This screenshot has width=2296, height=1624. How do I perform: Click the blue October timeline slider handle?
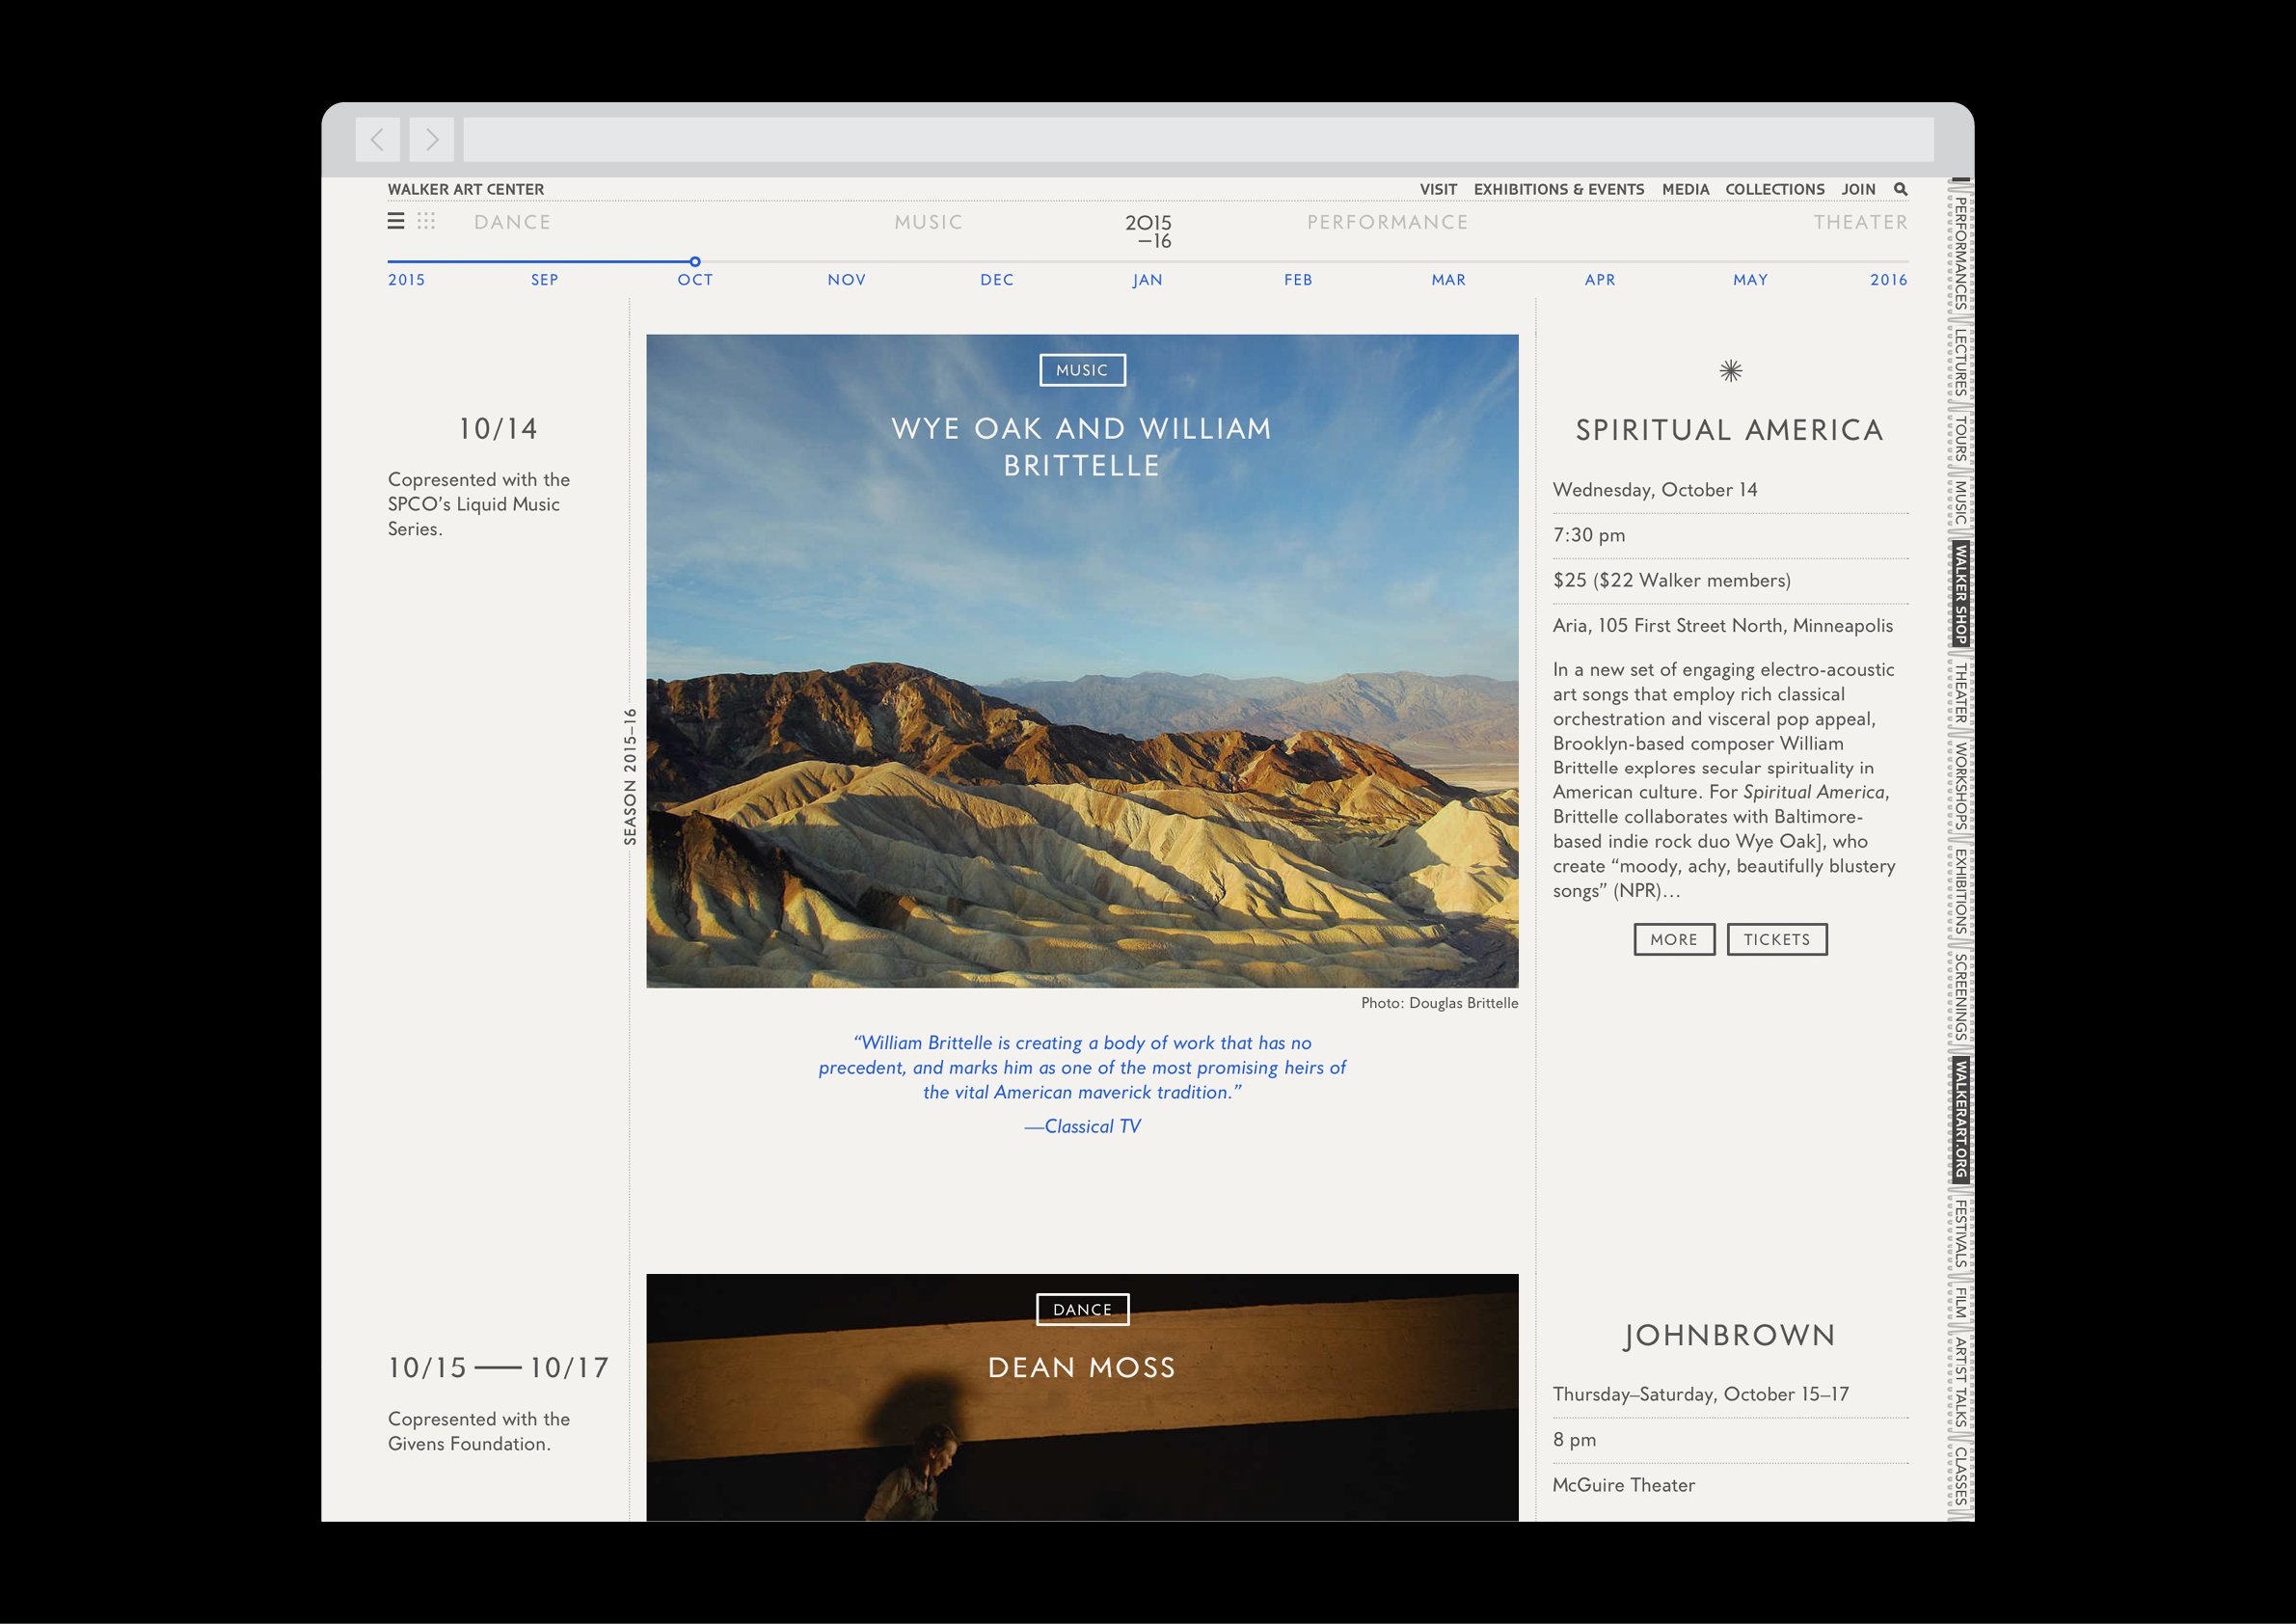695,262
